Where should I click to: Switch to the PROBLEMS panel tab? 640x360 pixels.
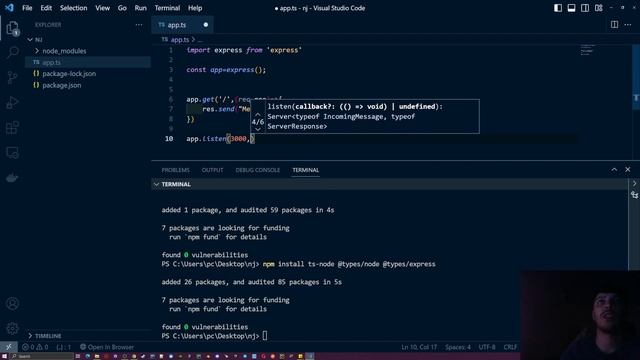point(176,170)
